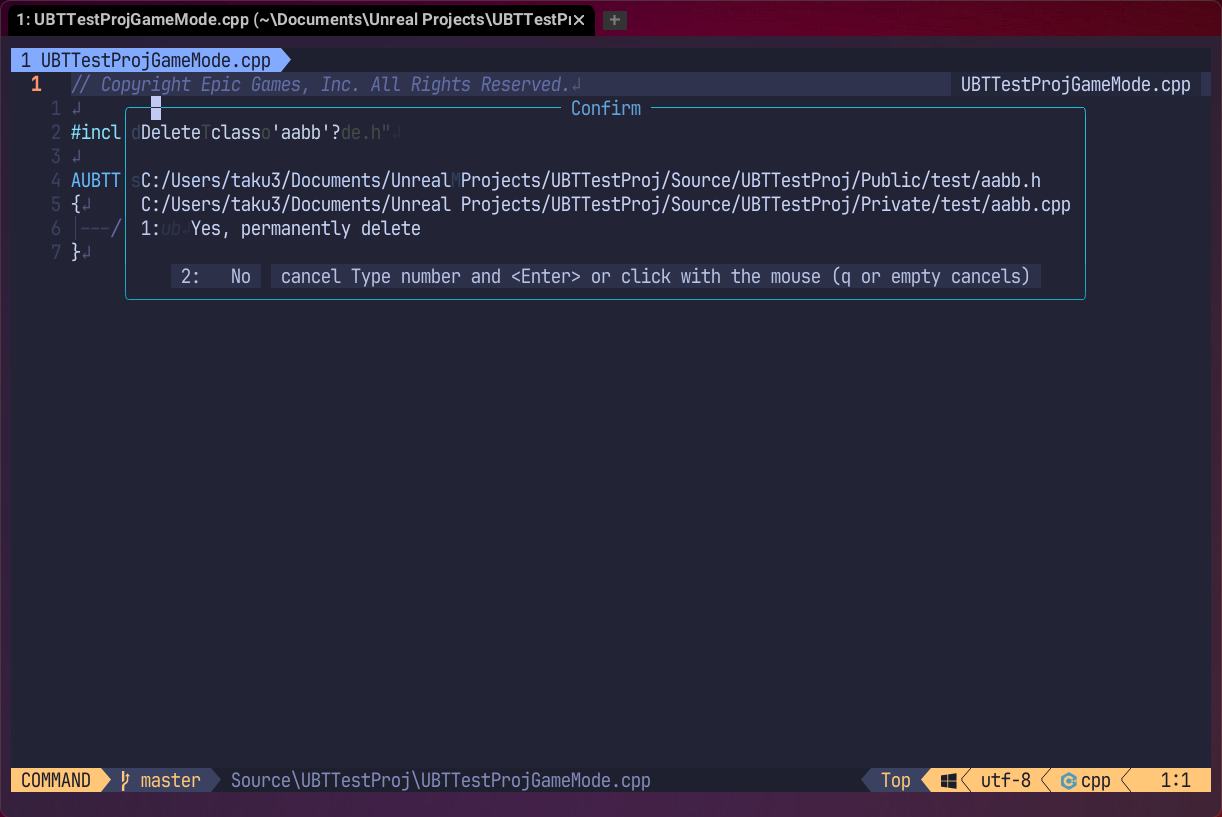Click 'cancel' in the Confirm dialog
This screenshot has height=817, width=1222.
311,276
